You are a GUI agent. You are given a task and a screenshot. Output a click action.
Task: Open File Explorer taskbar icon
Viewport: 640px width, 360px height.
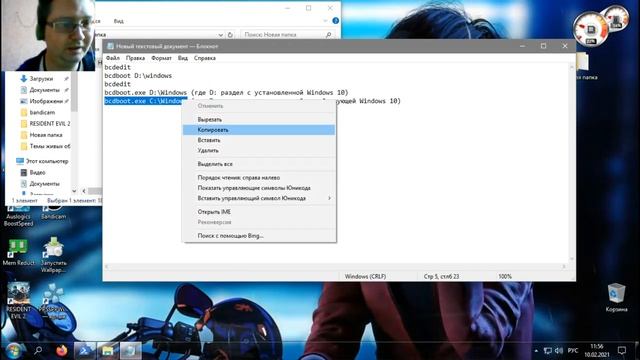tap(107, 351)
